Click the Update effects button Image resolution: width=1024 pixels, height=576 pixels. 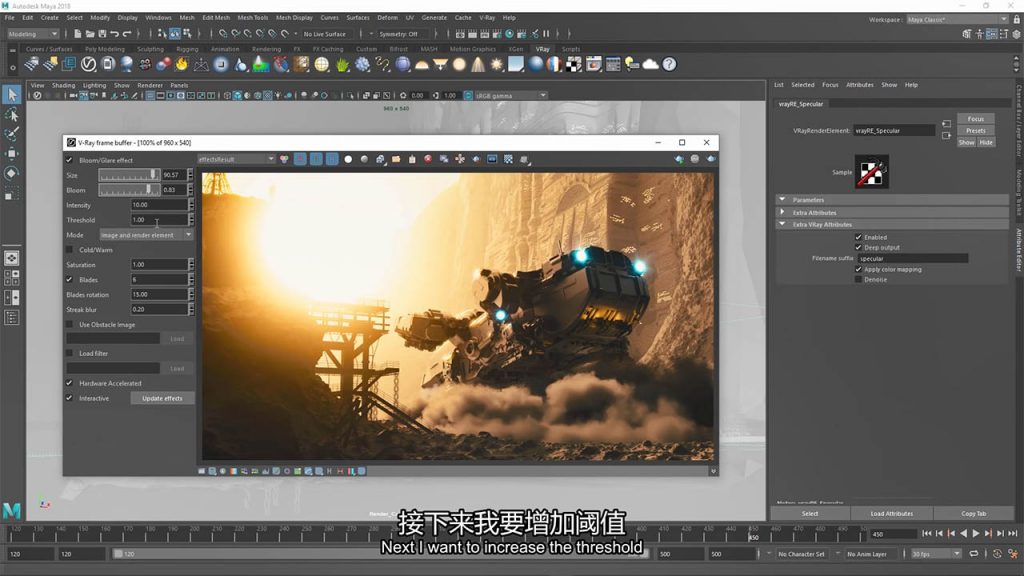point(162,398)
